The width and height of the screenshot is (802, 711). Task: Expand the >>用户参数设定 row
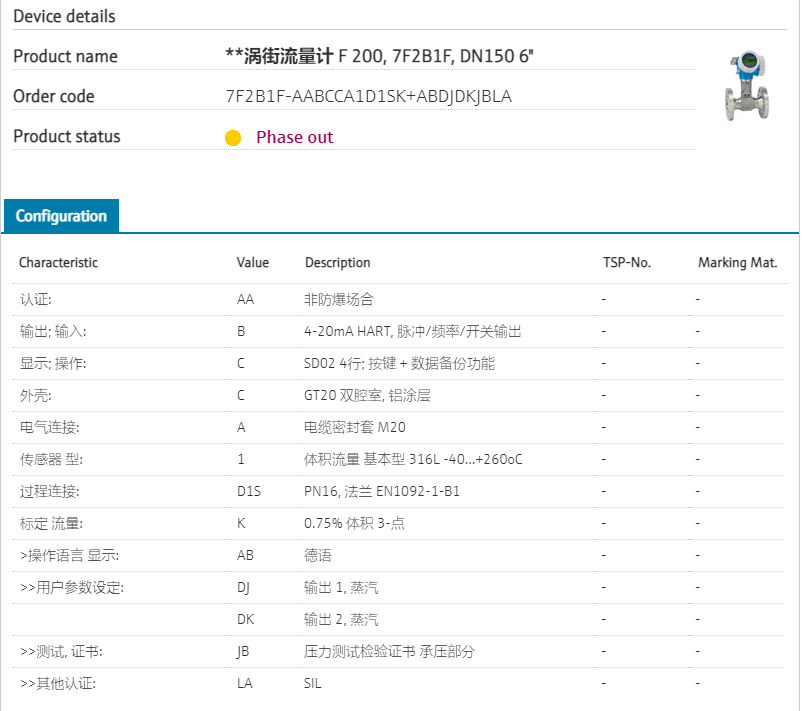coord(71,587)
